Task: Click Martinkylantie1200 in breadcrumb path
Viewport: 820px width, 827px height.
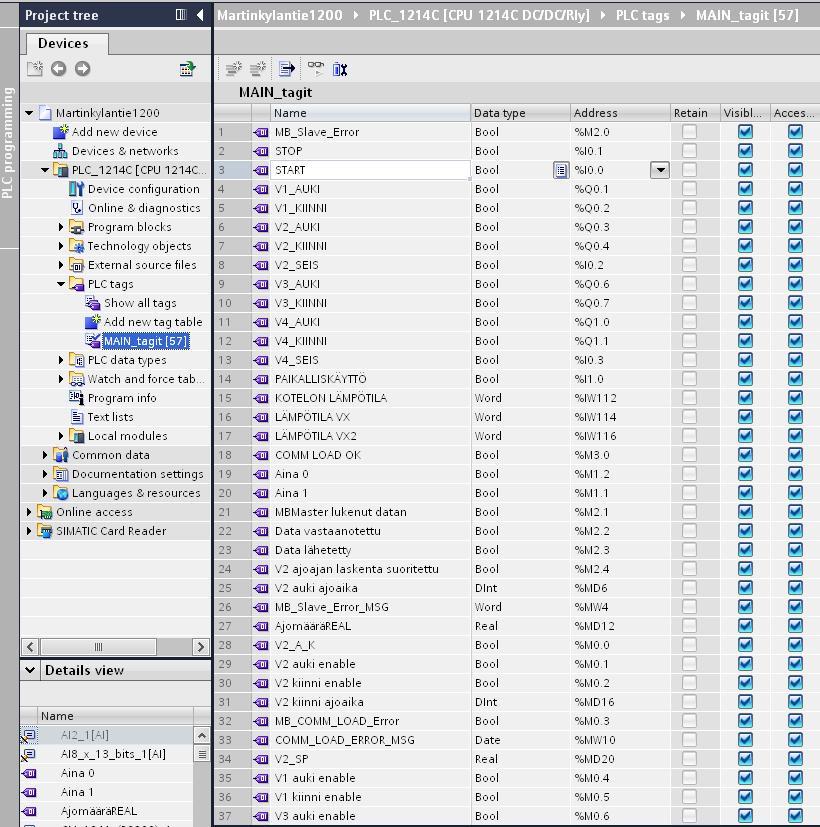Action: click(x=279, y=15)
